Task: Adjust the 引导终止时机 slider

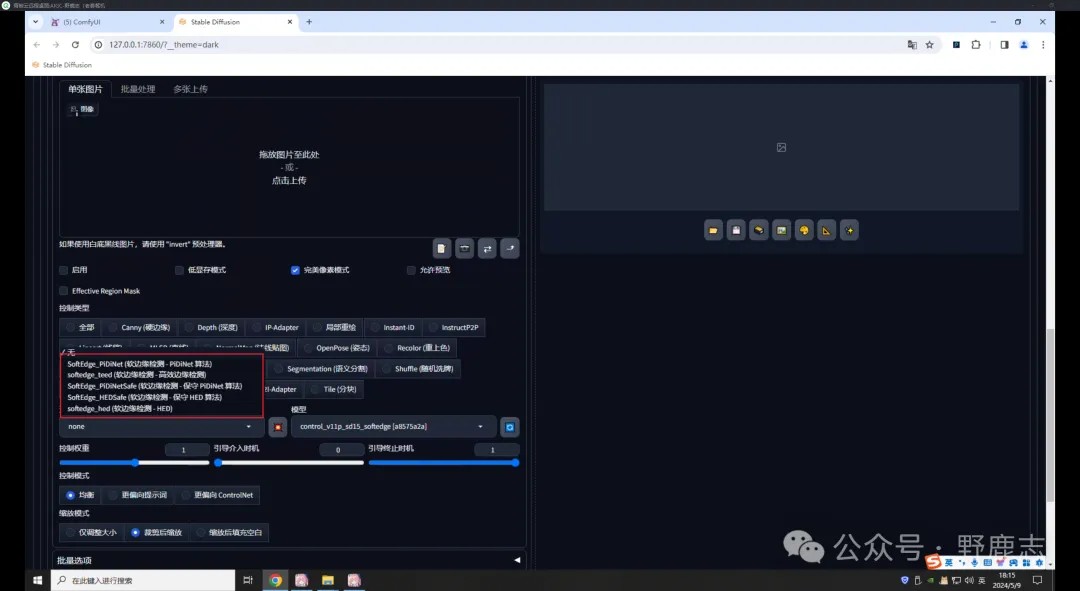Action: pos(444,463)
